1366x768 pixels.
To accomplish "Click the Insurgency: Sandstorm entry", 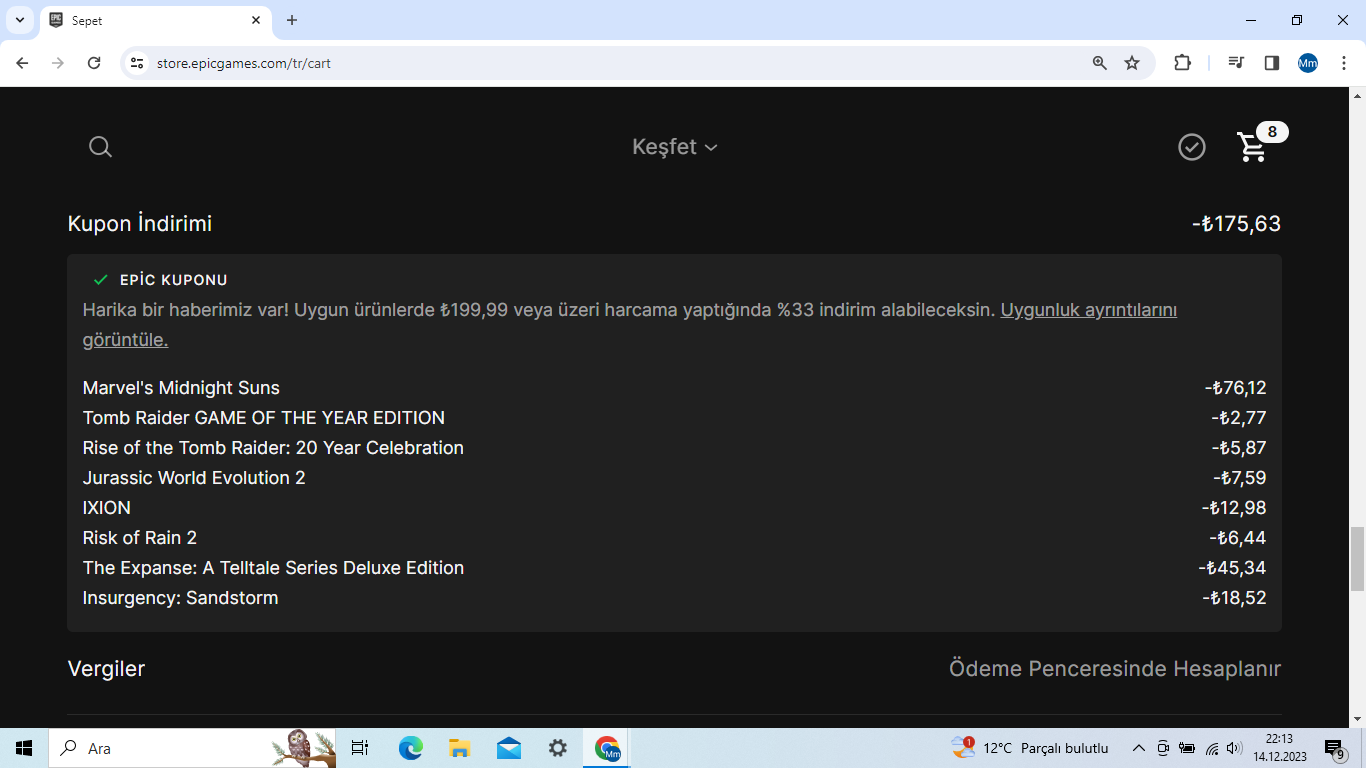I will [181, 598].
